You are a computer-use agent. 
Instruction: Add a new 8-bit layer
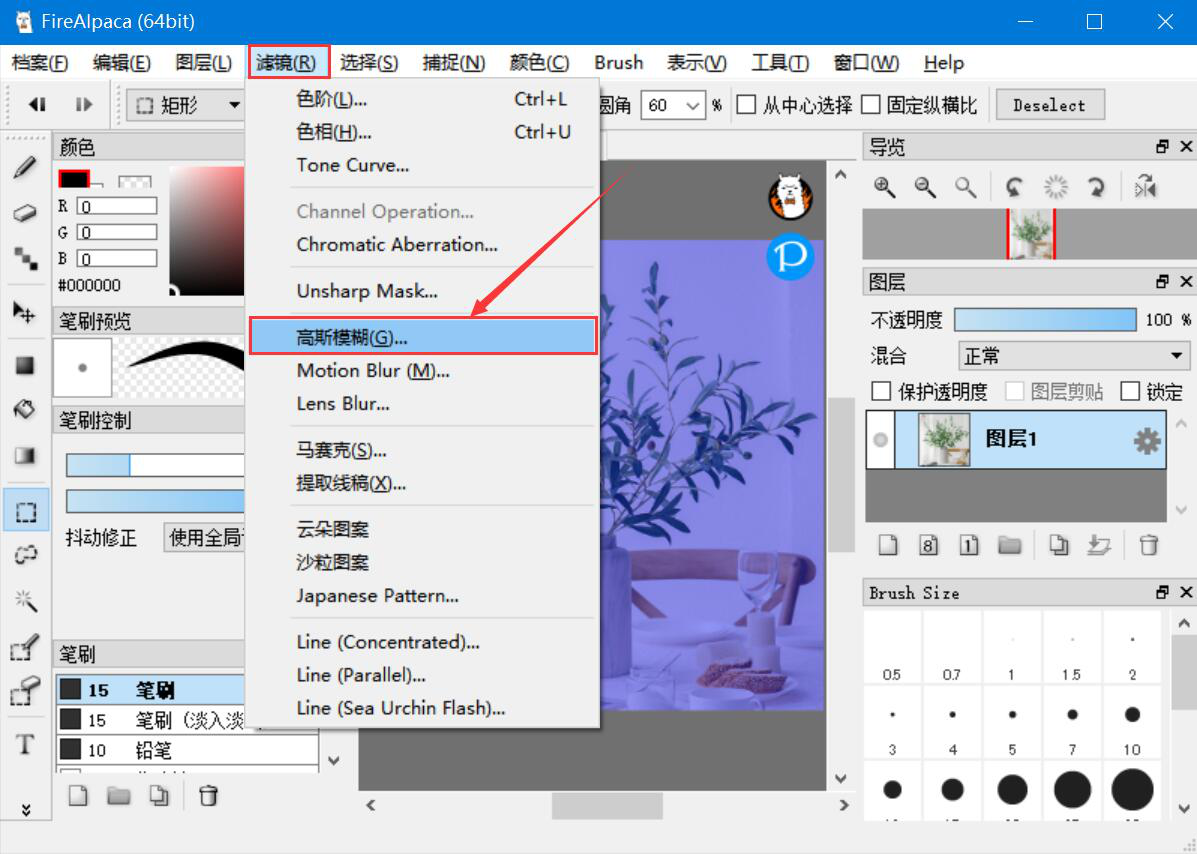coord(928,545)
